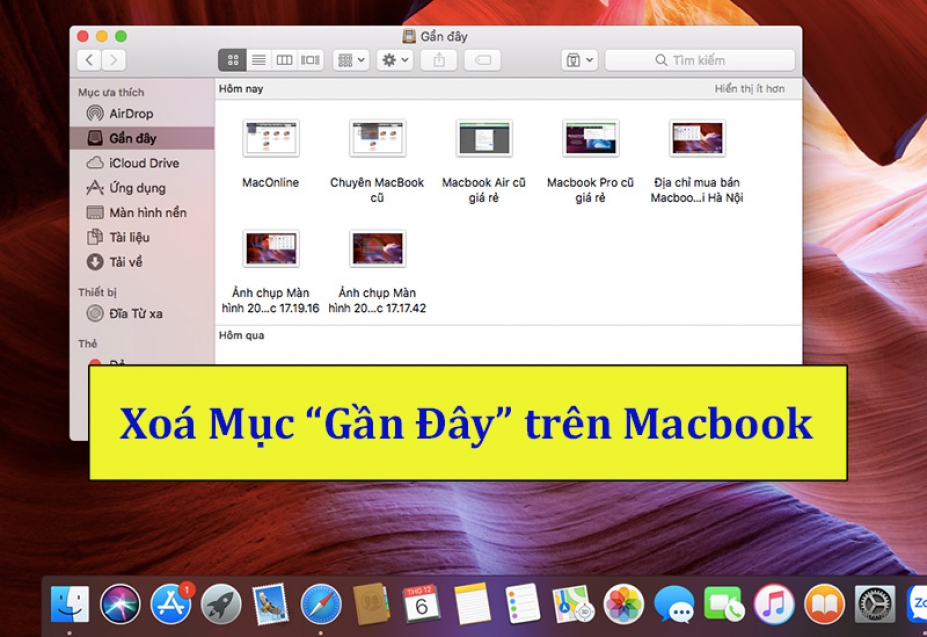This screenshot has width=927, height=637.
Task: Select Gần đây in sidebar
Action: [x=142, y=138]
